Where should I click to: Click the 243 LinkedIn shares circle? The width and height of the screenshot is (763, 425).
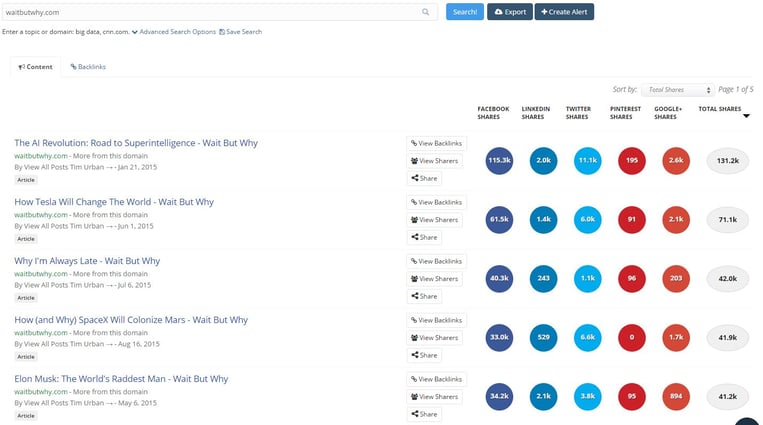tap(544, 278)
